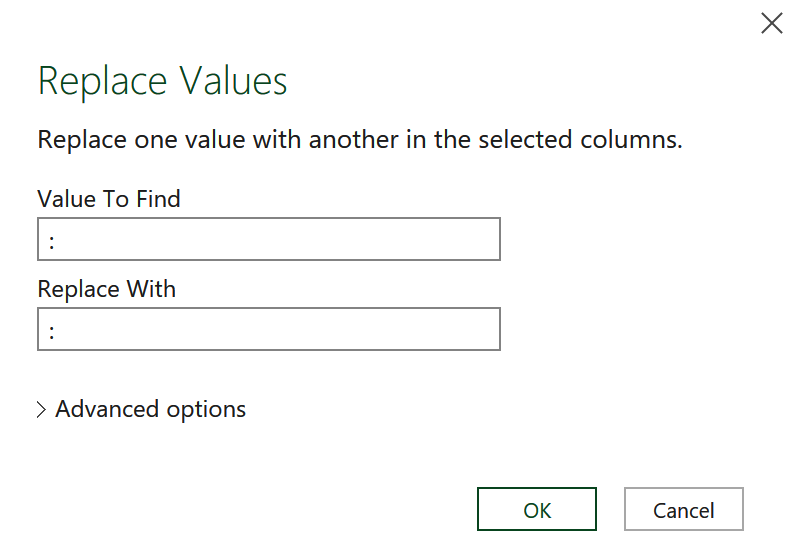Focus the Value To Find text box

click(268, 240)
